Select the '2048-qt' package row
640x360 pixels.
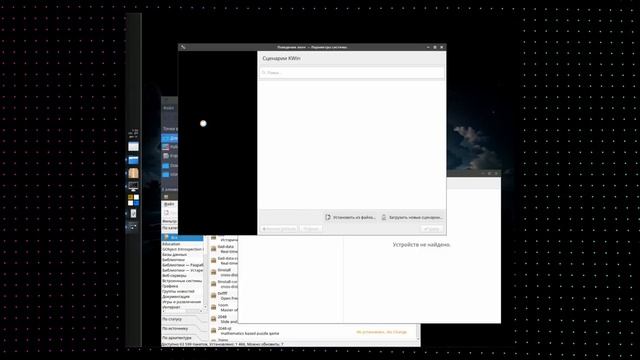tap(313, 331)
